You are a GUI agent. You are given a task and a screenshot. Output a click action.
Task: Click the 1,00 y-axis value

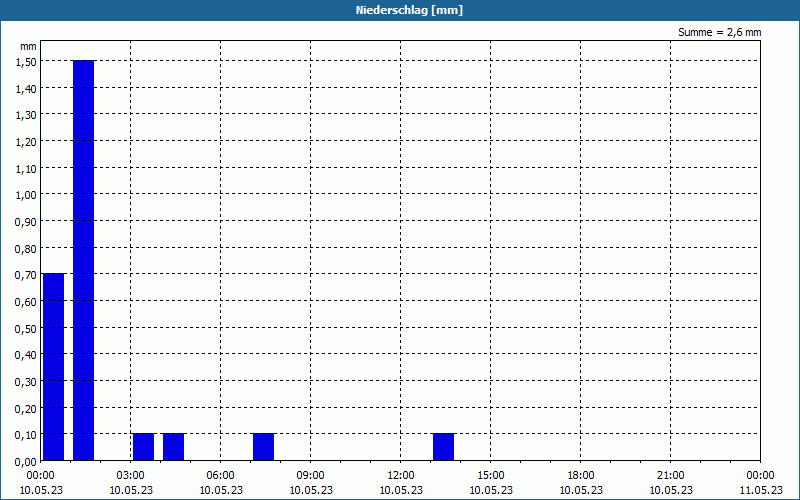point(26,195)
